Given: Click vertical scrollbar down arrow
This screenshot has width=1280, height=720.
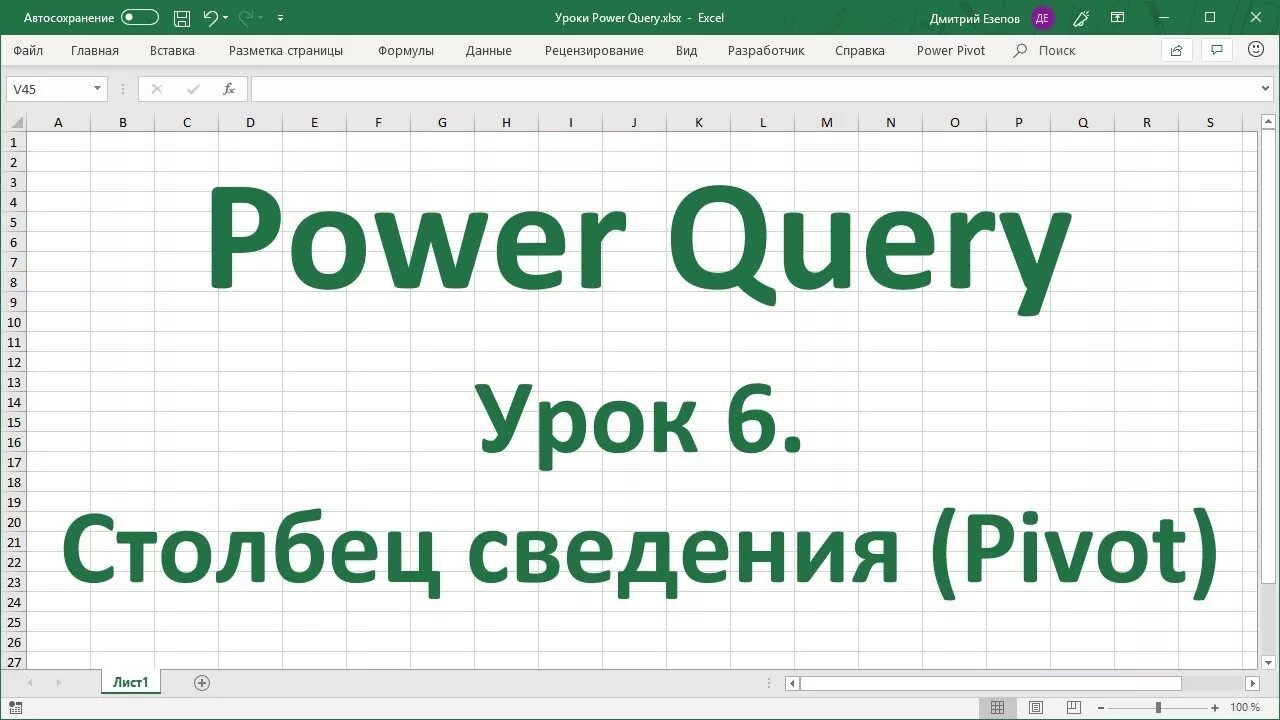Looking at the screenshot, I should [x=1270, y=661].
